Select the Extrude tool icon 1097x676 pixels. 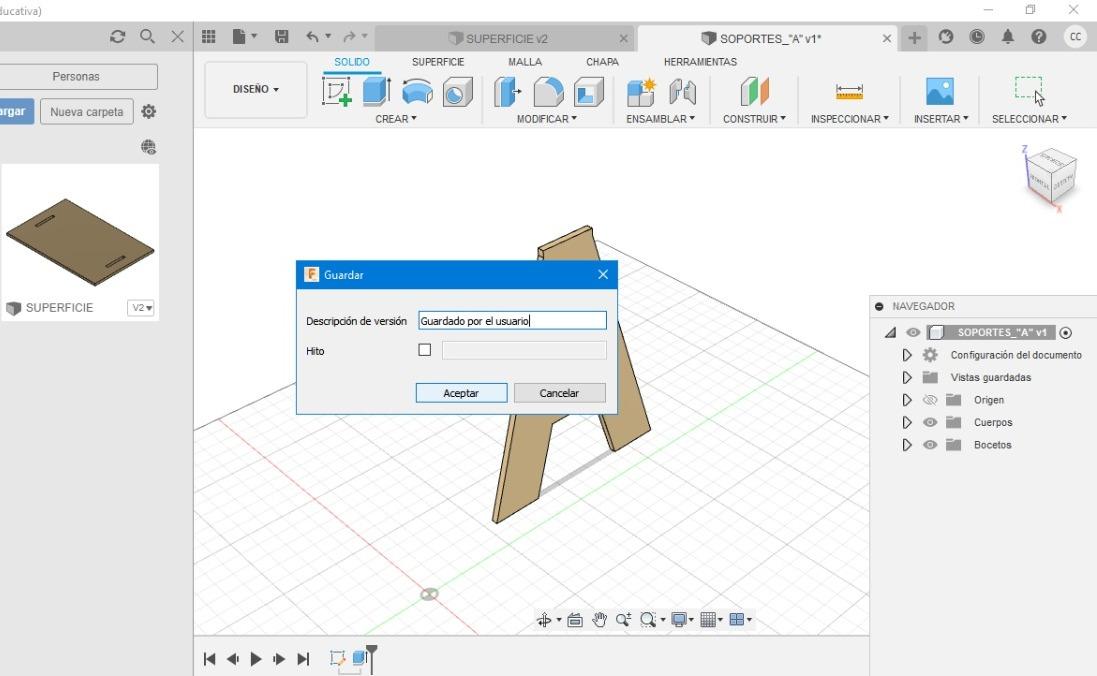376,92
